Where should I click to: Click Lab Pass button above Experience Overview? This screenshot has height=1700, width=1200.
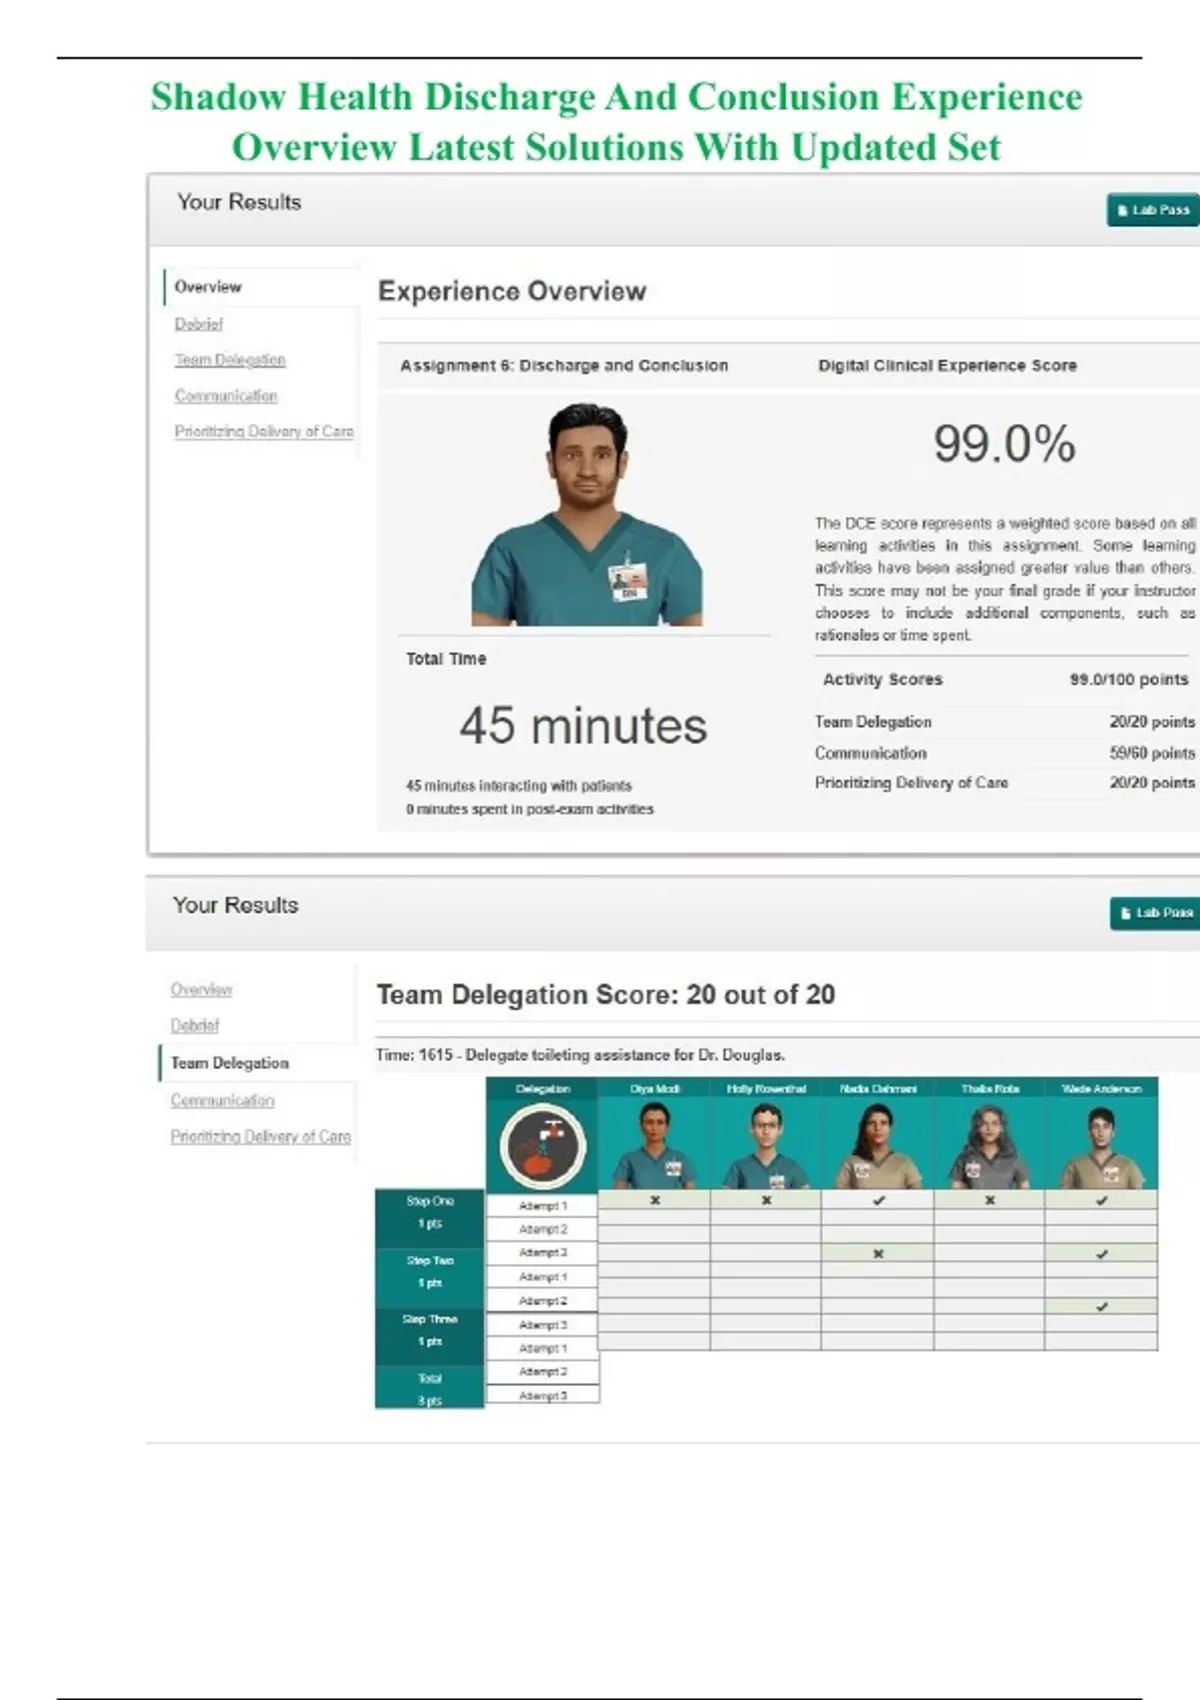coord(1153,210)
